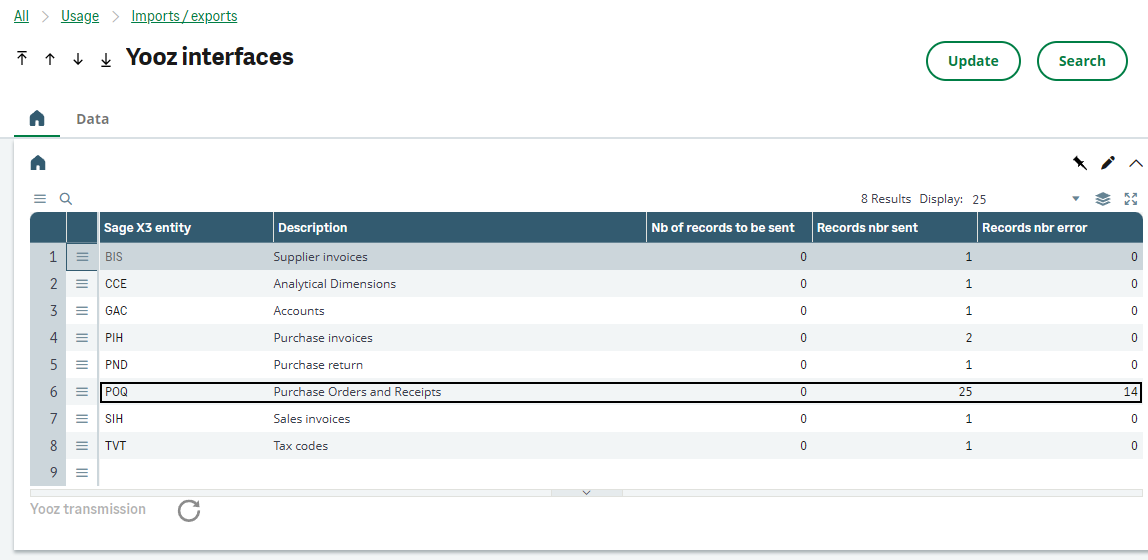
Task: Open the Usage breadcrumb link
Action: (80, 16)
